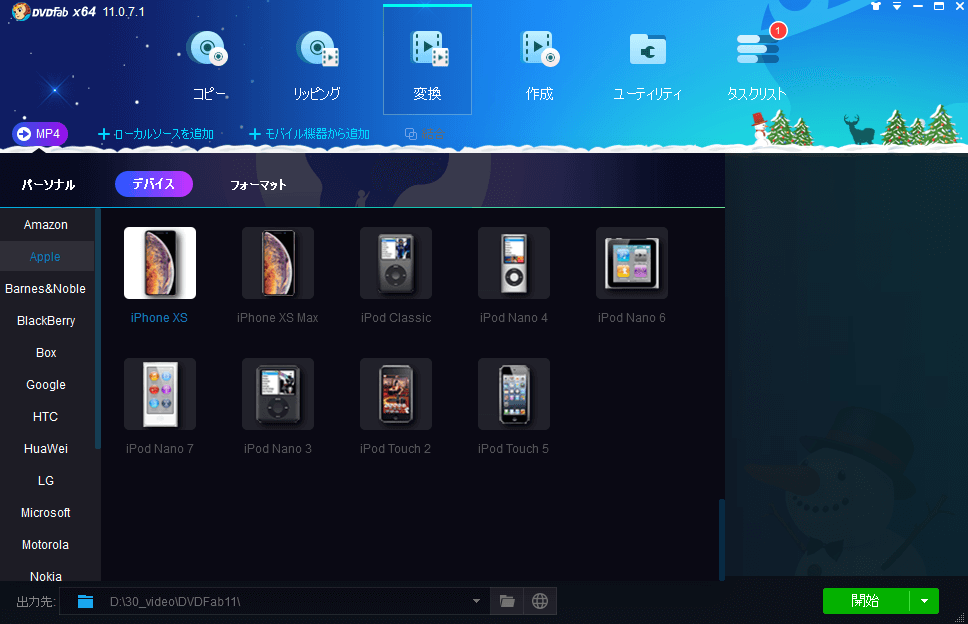Click the output path field D:\30_video\DVDFab11\
This screenshot has width=968, height=624.
(275, 601)
